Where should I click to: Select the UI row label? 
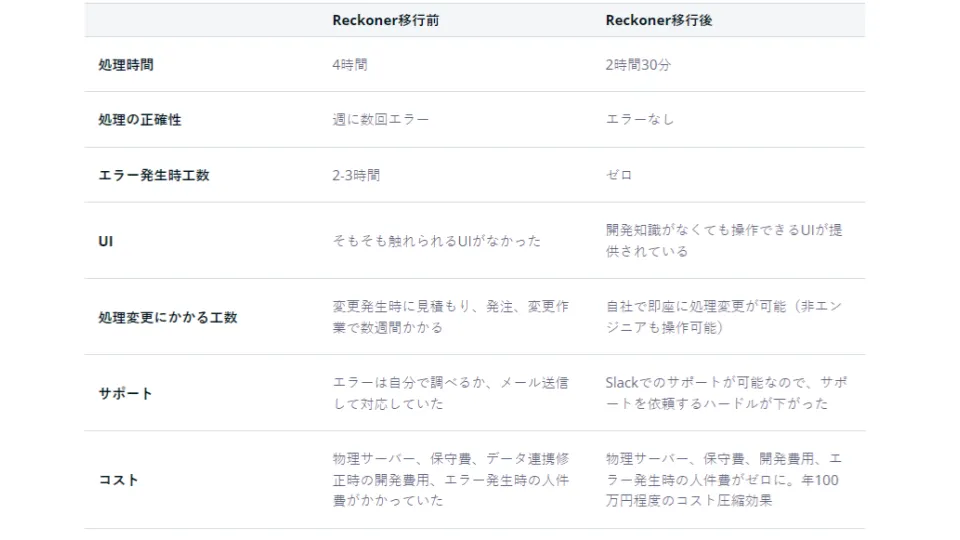point(105,241)
